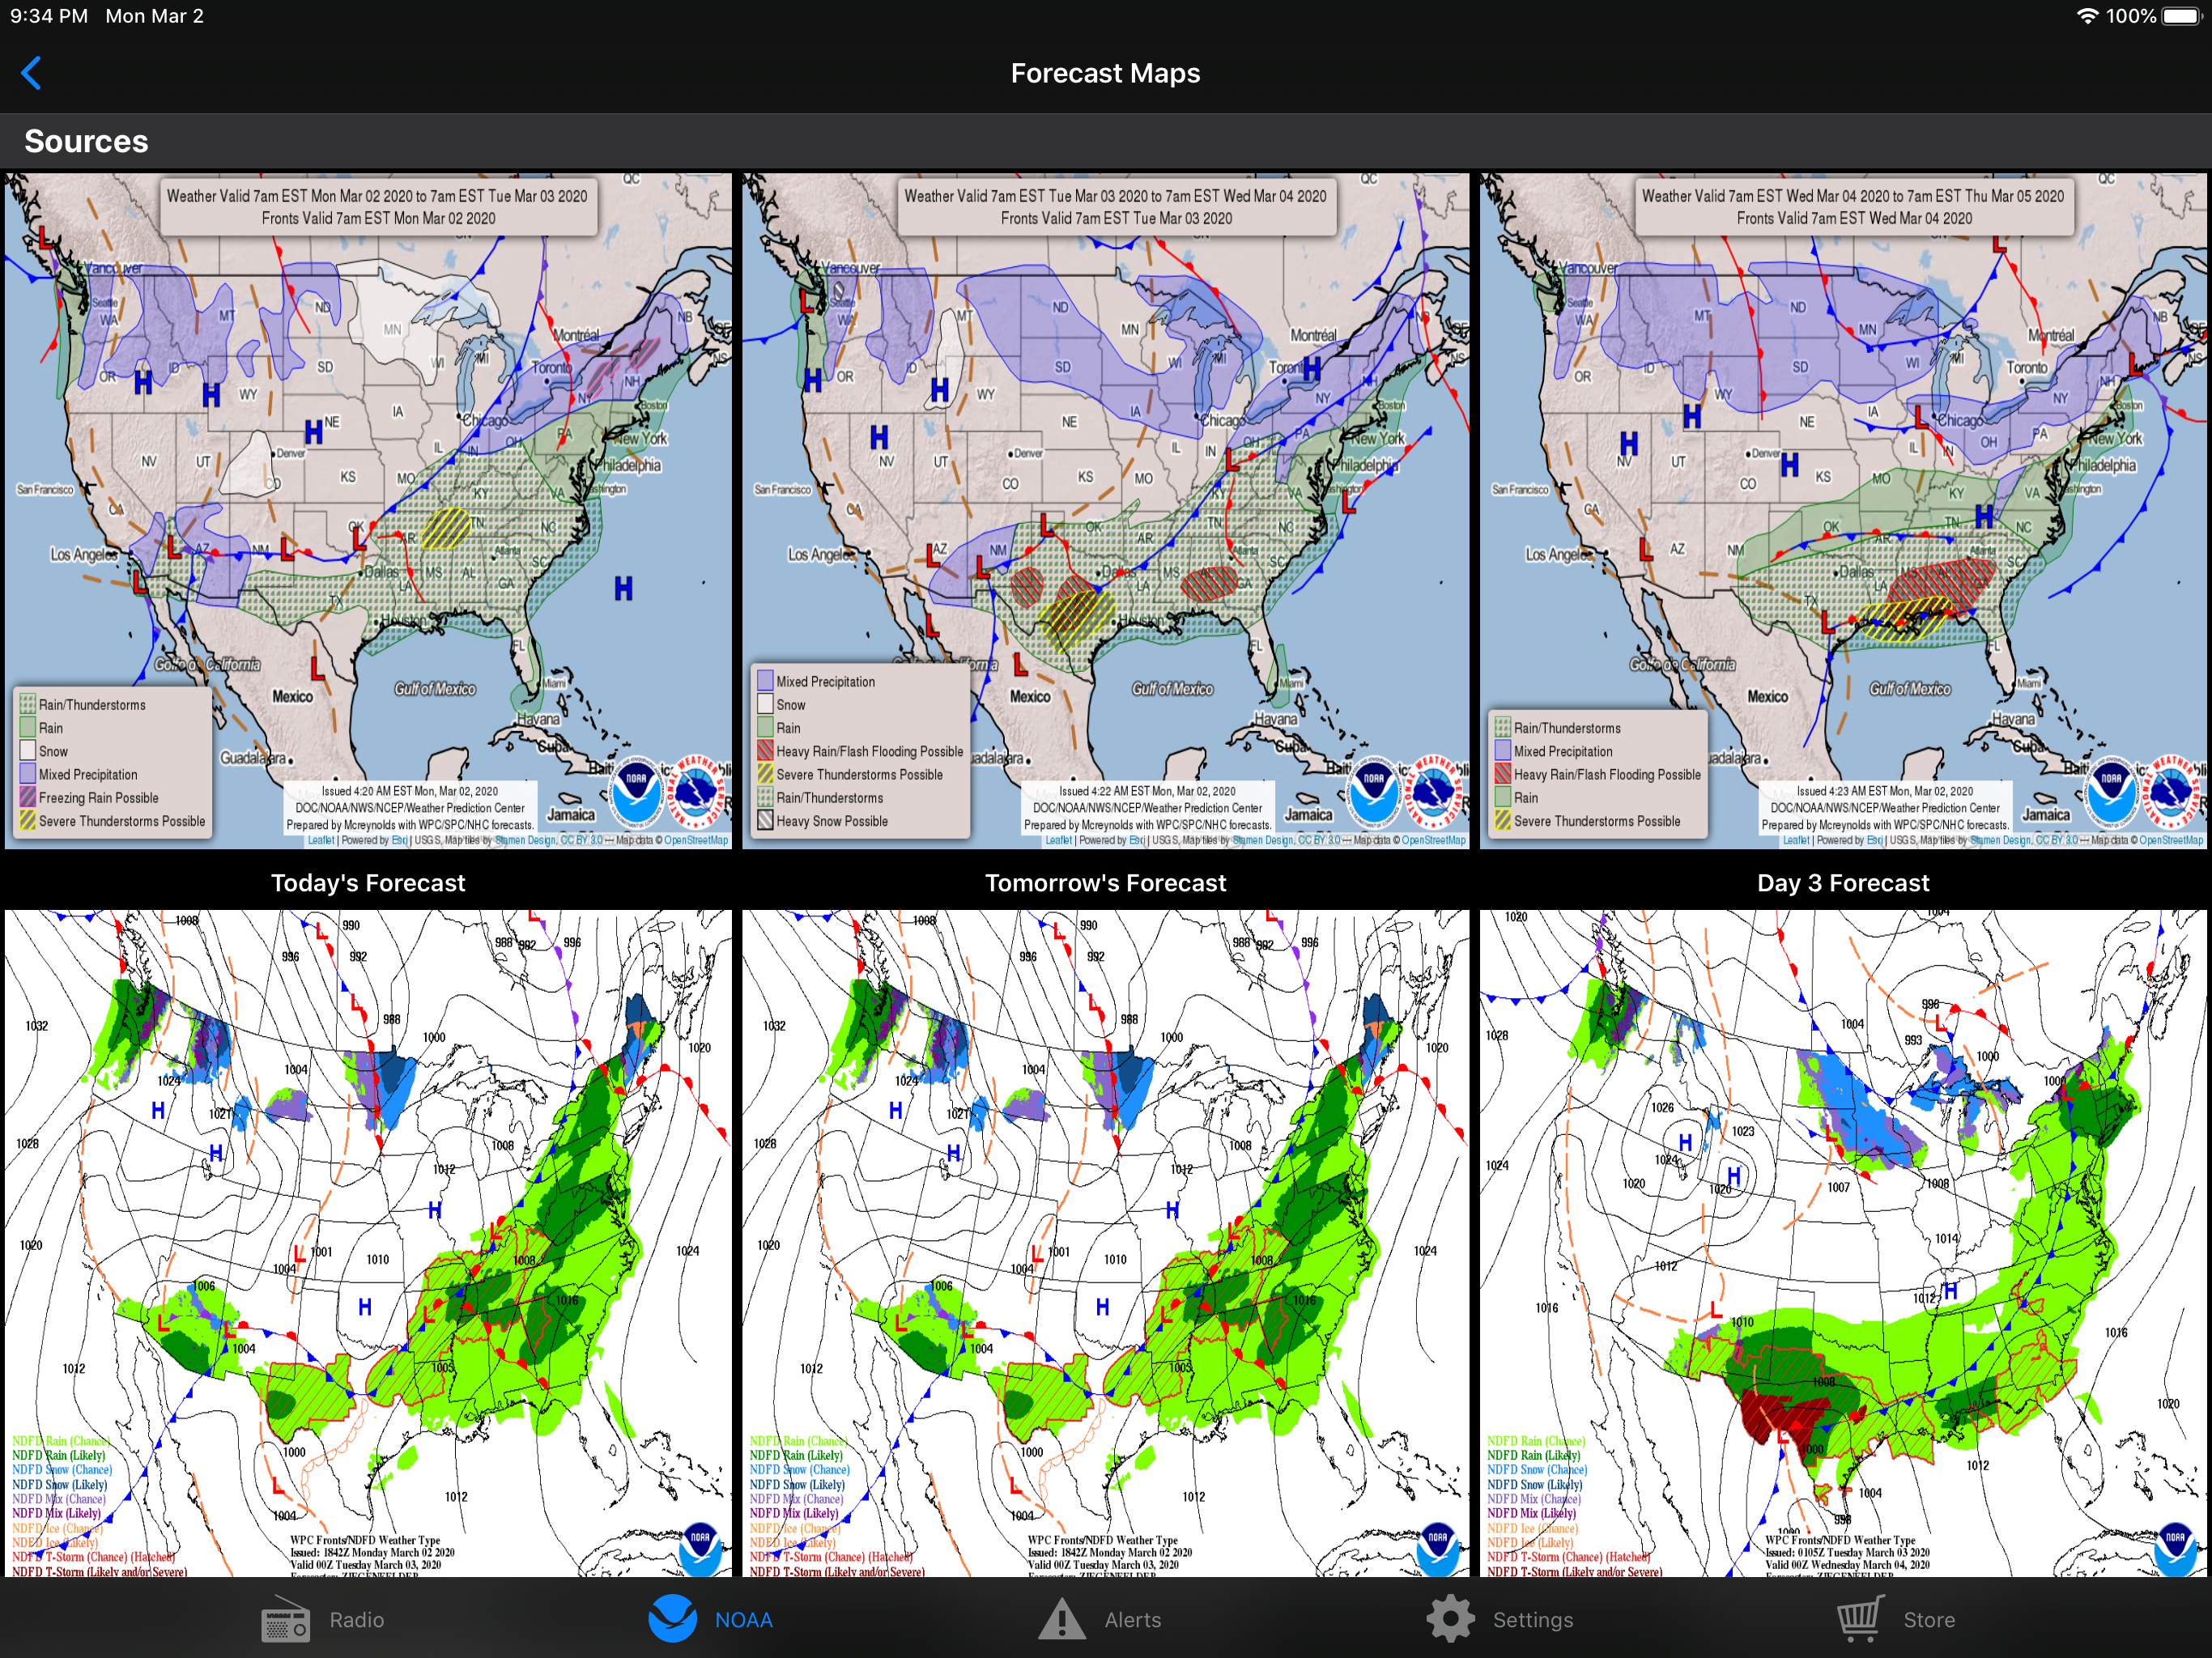This screenshot has width=2212, height=1658.
Task: Open the Radio tab icon
Action: point(286,1619)
